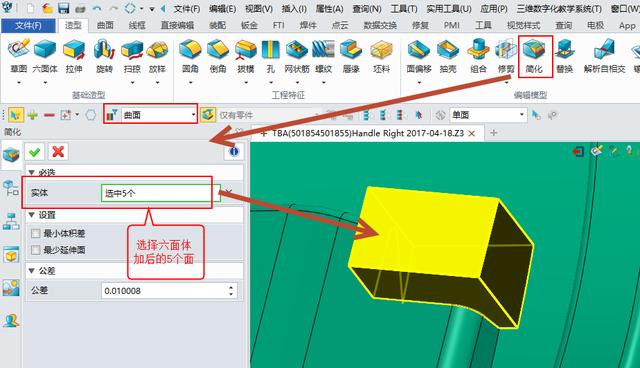Click the red minus remove-selection icon
The width and height of the screenshot is (640, 368).
click(49, 115)
